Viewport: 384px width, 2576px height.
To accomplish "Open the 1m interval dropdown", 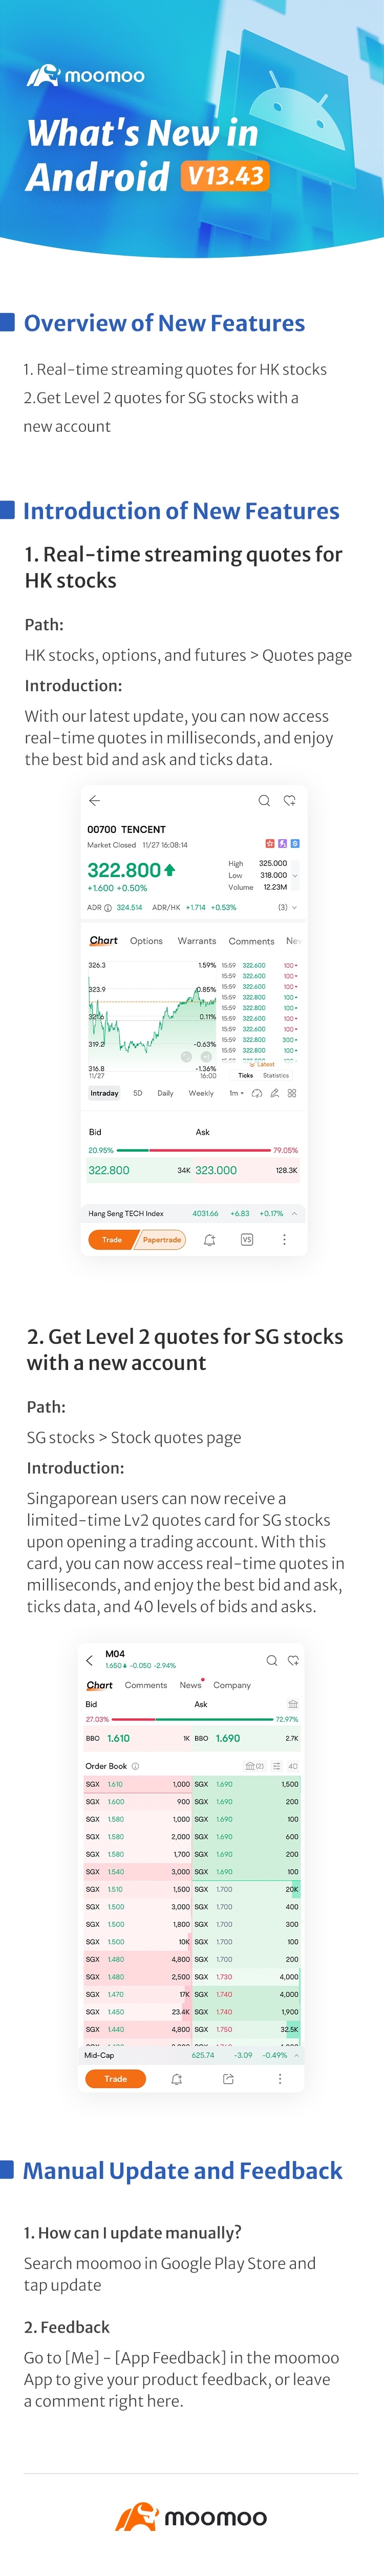I will [237, 1093].
